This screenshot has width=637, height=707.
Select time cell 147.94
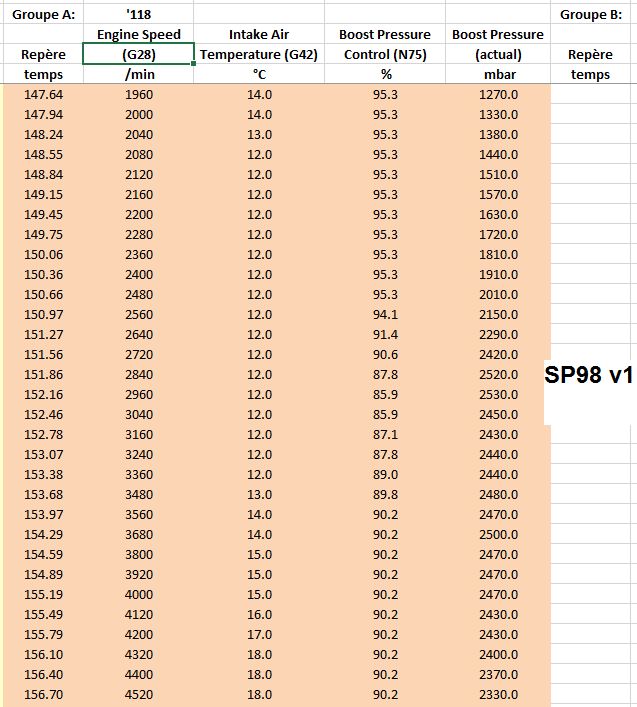pyautogui.click(x=43, y=114)
